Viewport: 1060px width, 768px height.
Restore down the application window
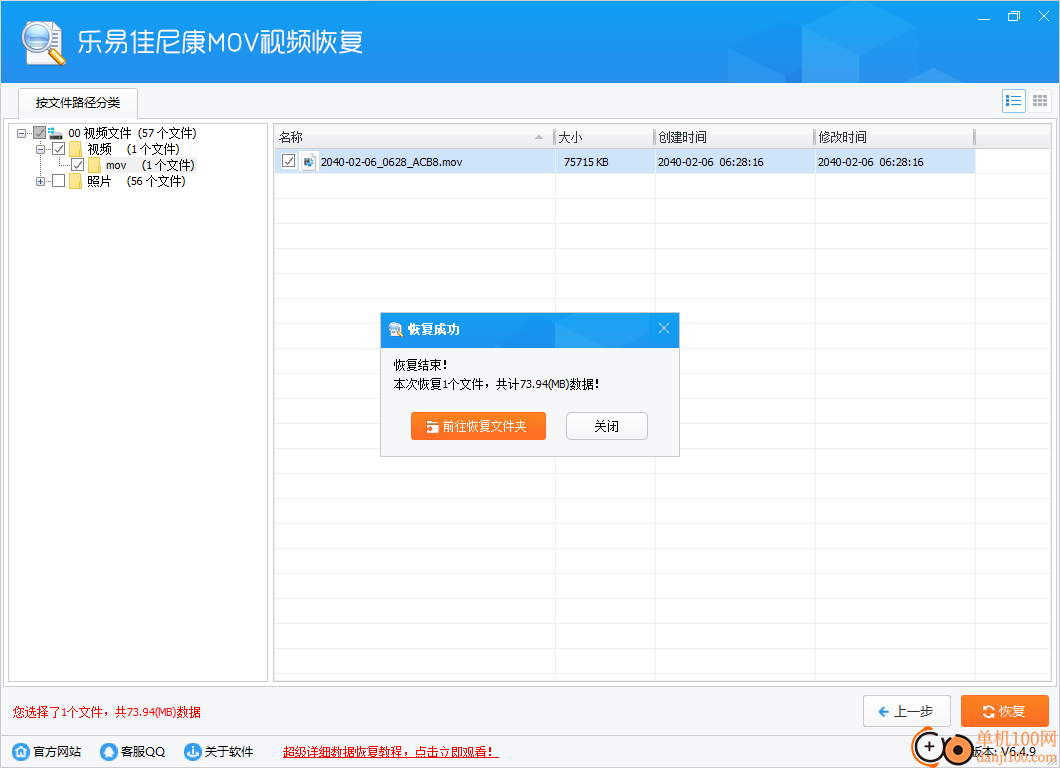[1014, 17]
